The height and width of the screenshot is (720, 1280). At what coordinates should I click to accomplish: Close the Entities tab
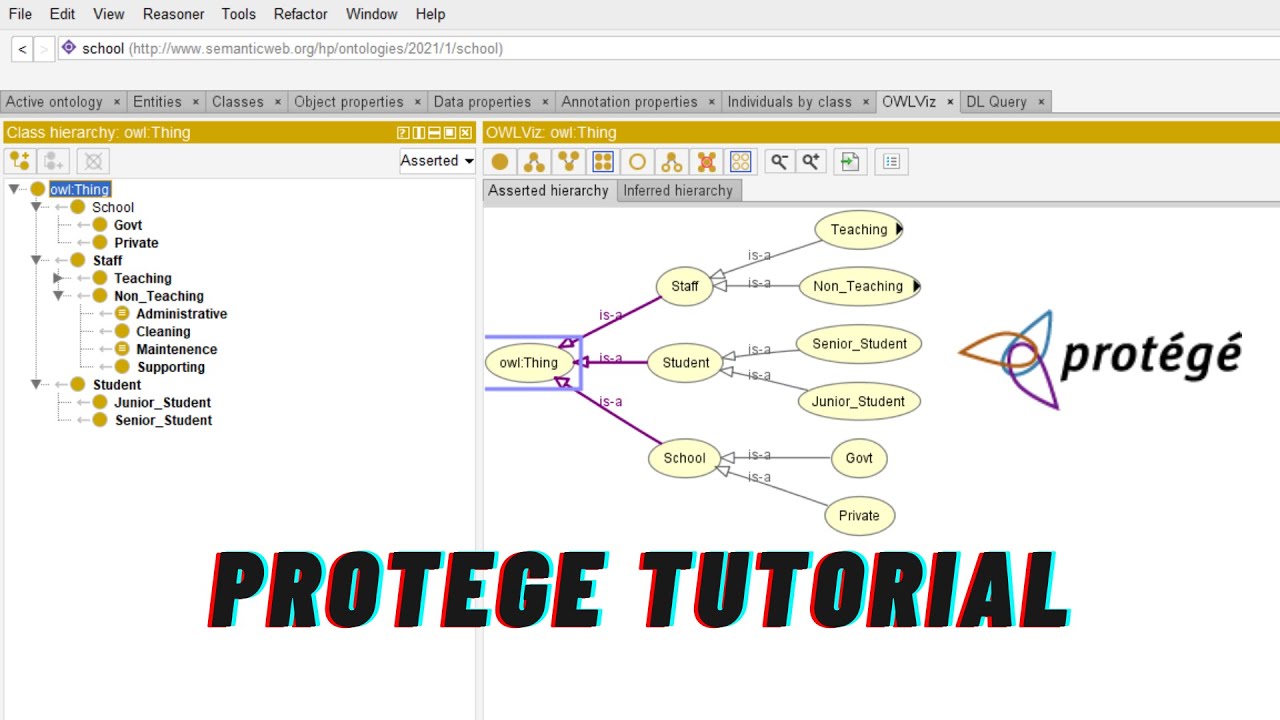click(x=196, y=102)
